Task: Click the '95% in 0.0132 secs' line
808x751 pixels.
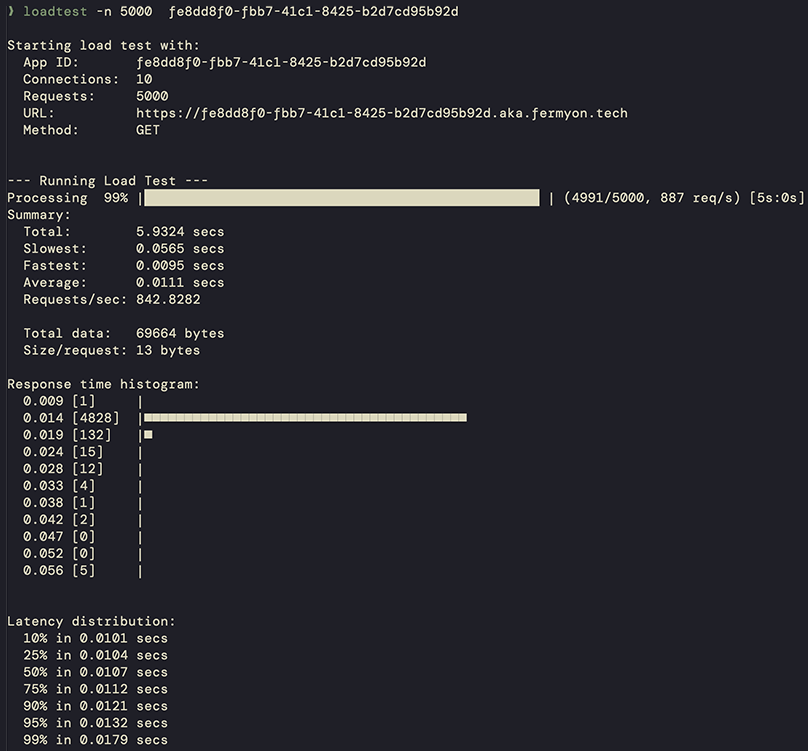Action: (95, 723)
